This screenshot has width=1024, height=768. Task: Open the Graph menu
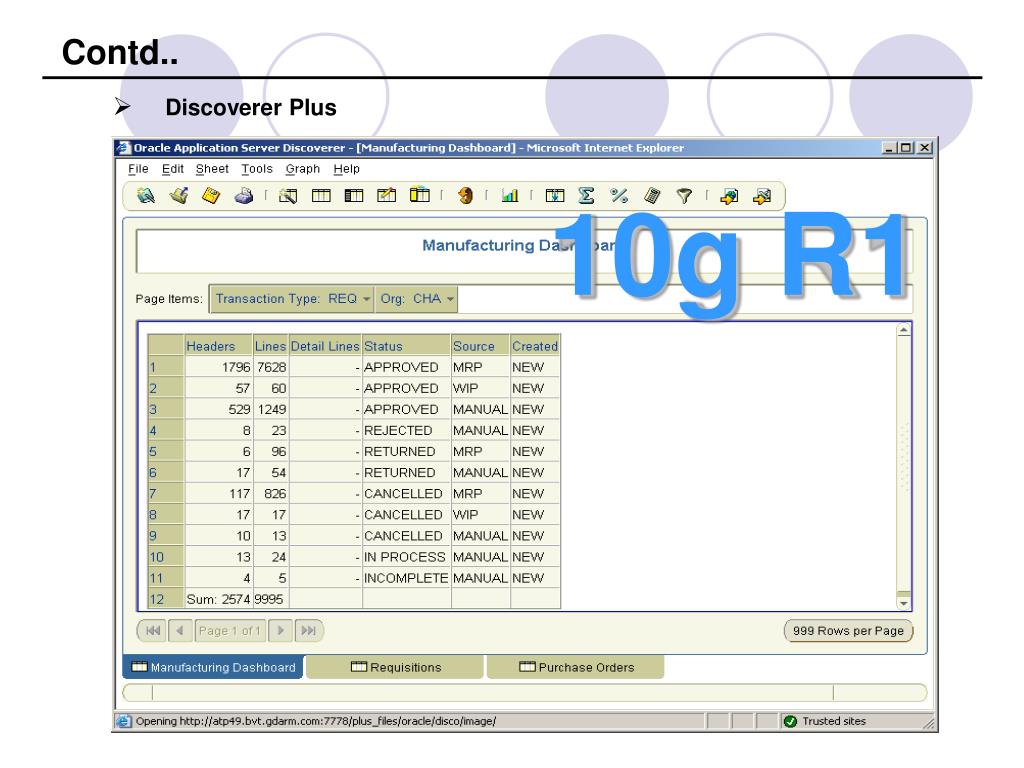click(x=302, y=168)
